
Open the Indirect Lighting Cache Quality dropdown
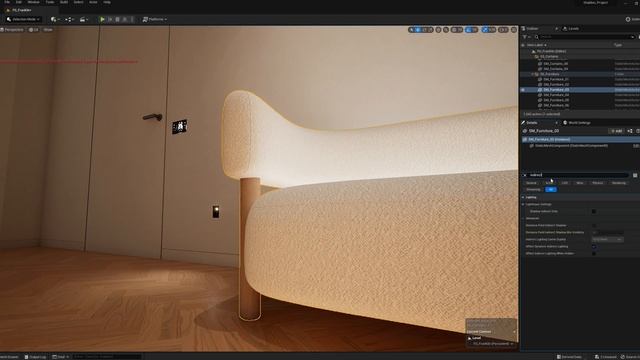click(607, 239)
